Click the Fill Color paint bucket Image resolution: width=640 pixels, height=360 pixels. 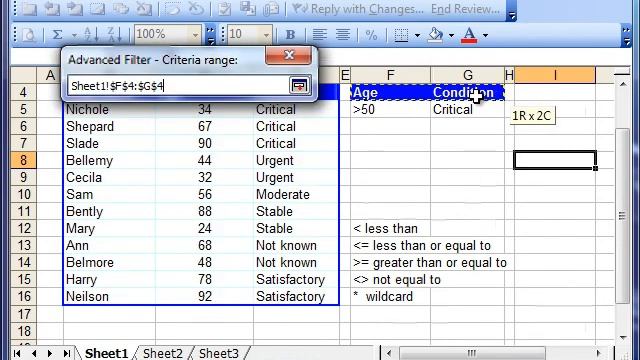(x=435, y=35)
